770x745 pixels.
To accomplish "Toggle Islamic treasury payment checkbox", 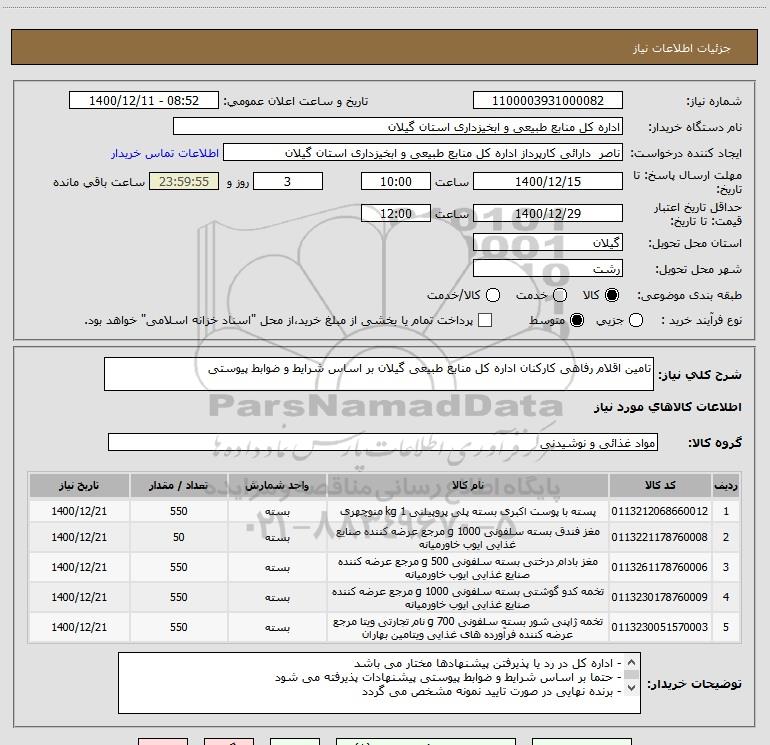I will [485, 320].
